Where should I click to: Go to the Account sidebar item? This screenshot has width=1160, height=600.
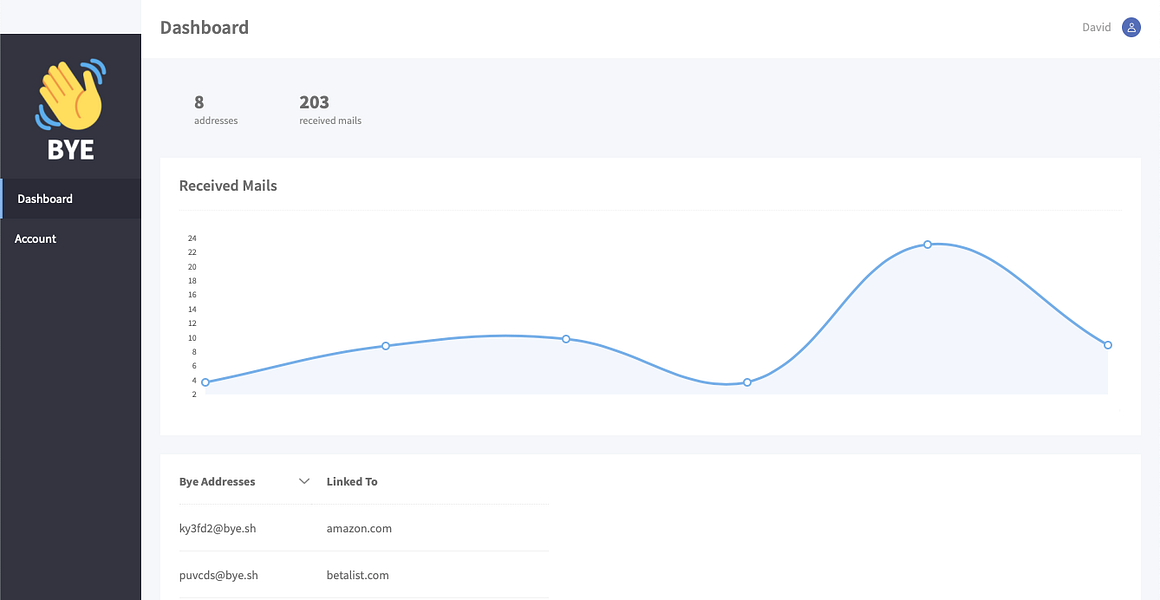[x=70, y=238]
